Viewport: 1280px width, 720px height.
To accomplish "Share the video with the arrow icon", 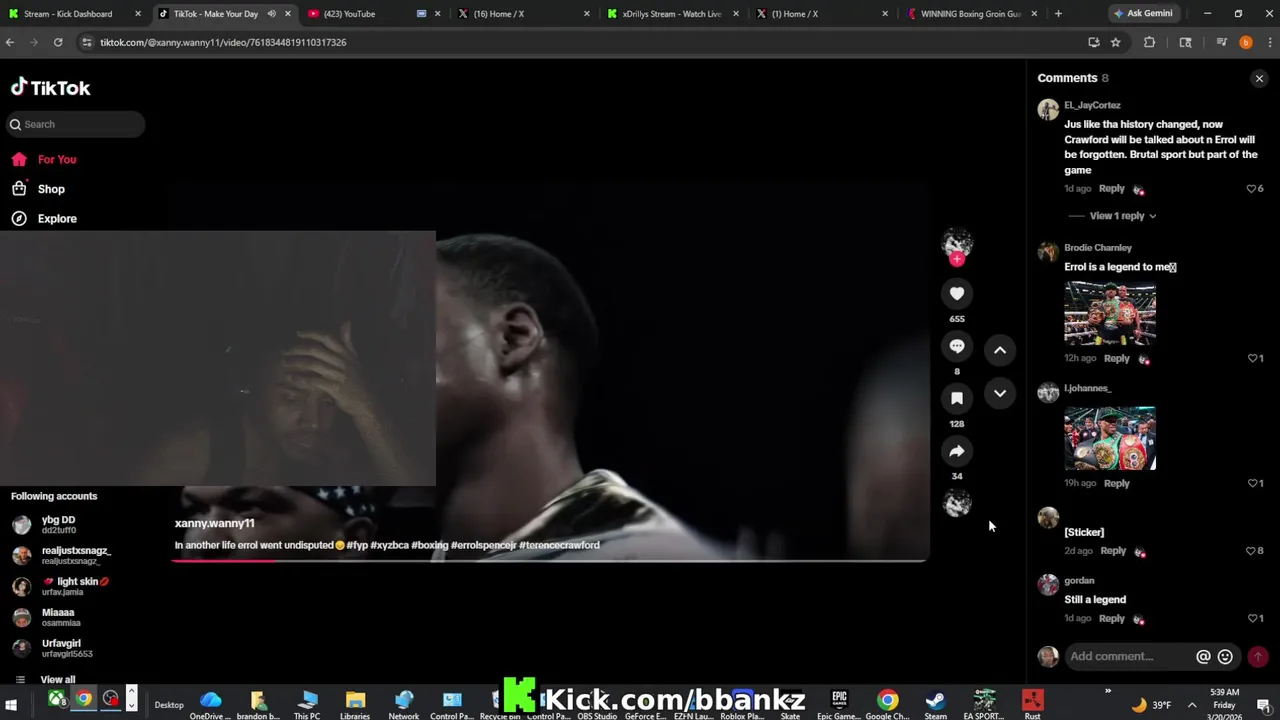I will pyautogui.click(x=957, y=451).
